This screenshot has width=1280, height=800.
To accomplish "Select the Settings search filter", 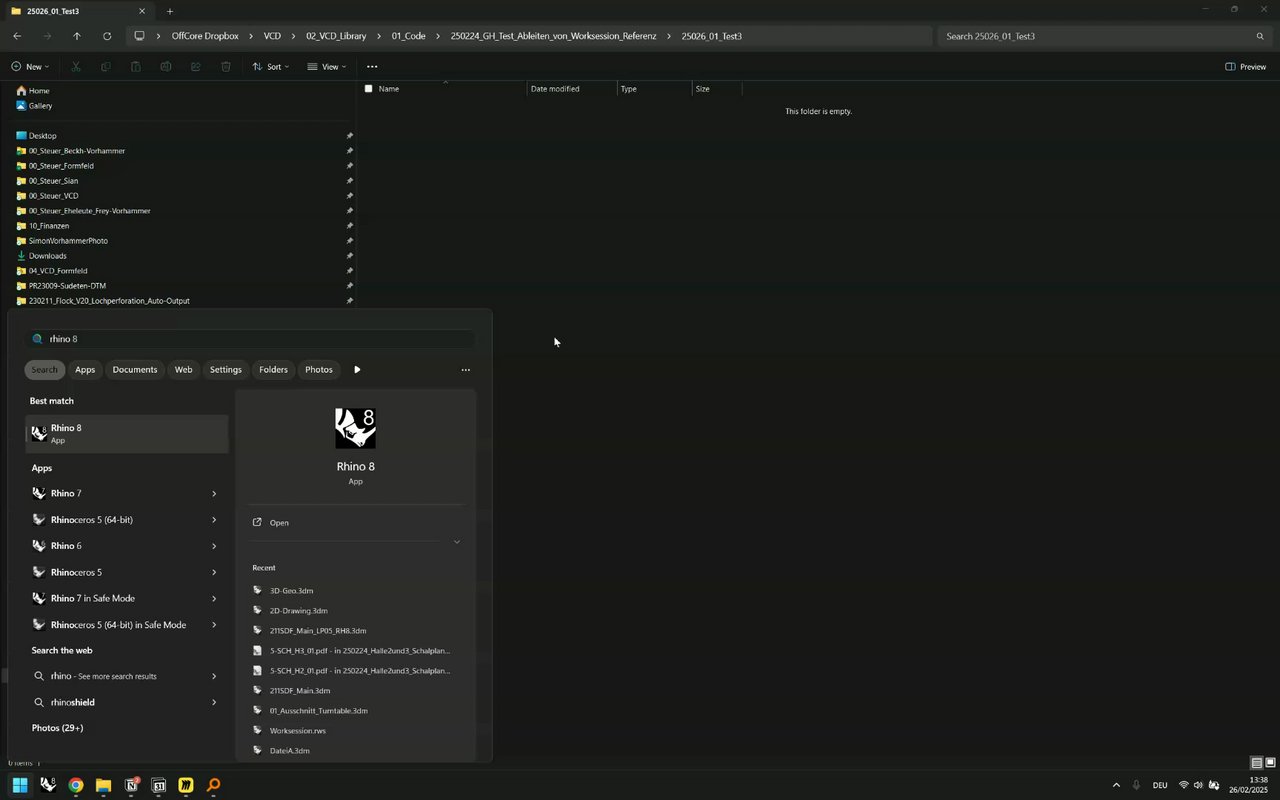I will 225,370.
